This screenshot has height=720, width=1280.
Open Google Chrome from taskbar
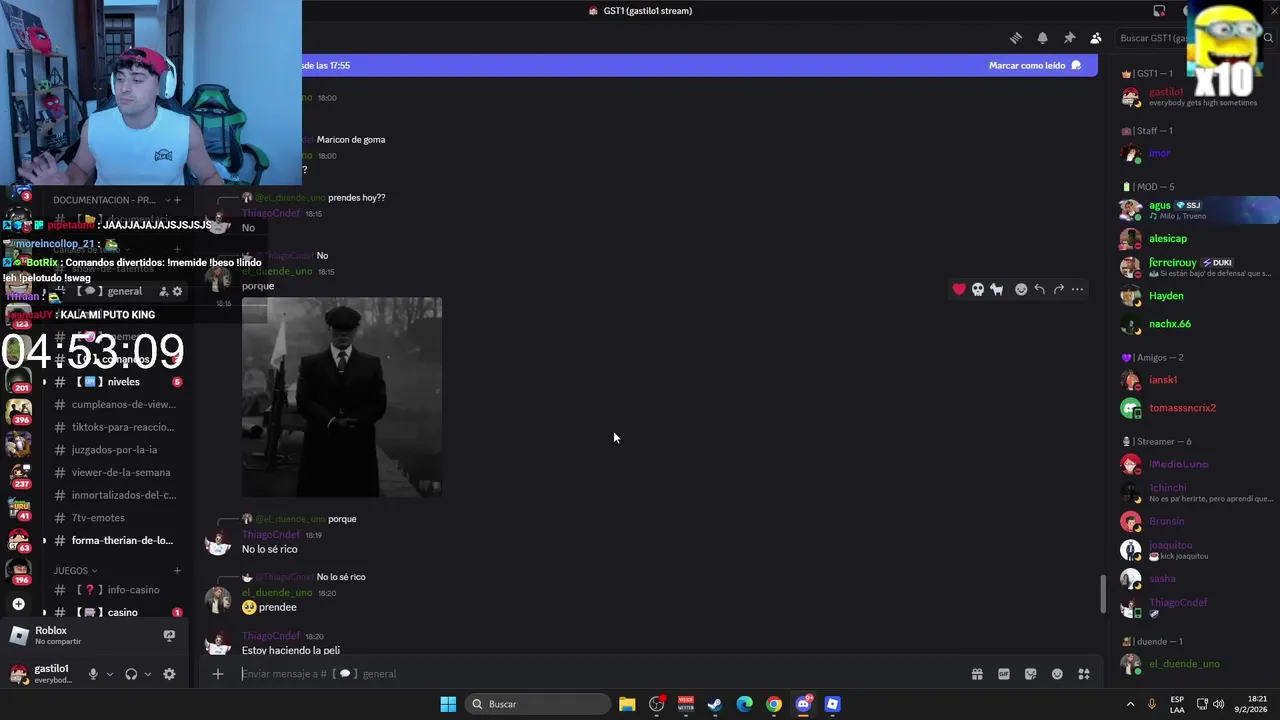[774, 704]
